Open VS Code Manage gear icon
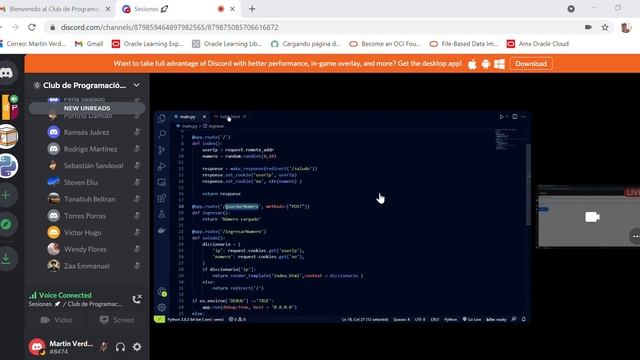The image size is (640, 360). click(x=162, y=307)
